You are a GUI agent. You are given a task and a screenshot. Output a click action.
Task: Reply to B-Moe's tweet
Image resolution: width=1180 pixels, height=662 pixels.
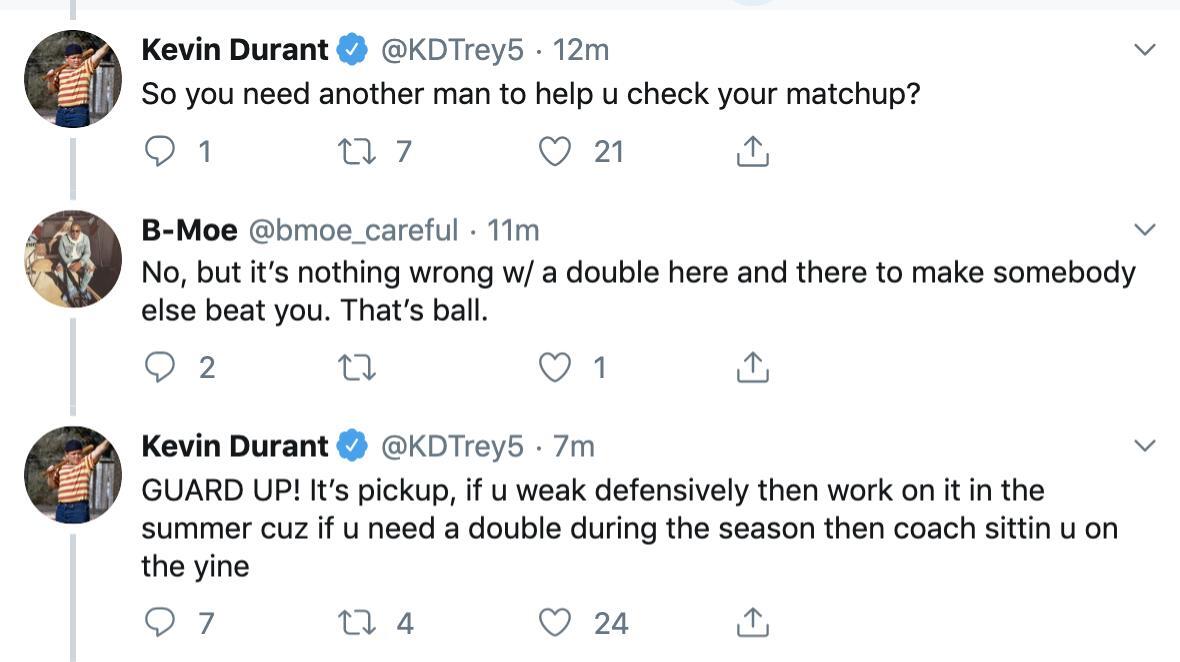[160, 368]
